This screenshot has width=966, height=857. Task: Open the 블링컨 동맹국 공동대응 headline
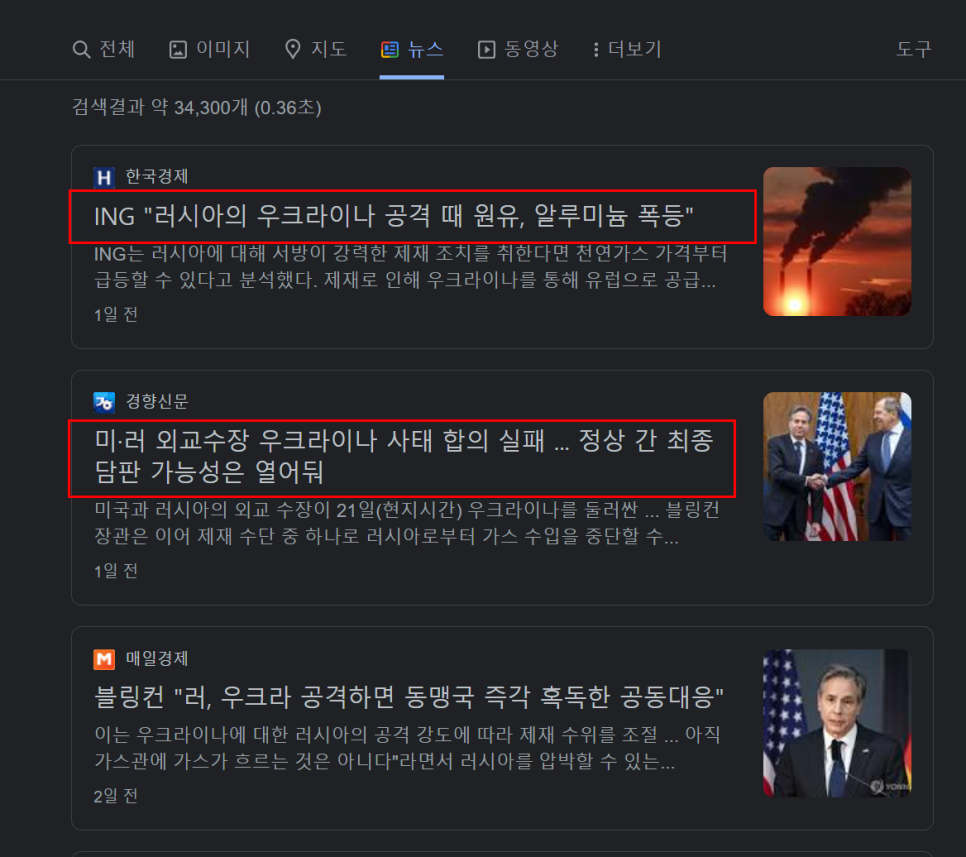click(x=408, y=697)
